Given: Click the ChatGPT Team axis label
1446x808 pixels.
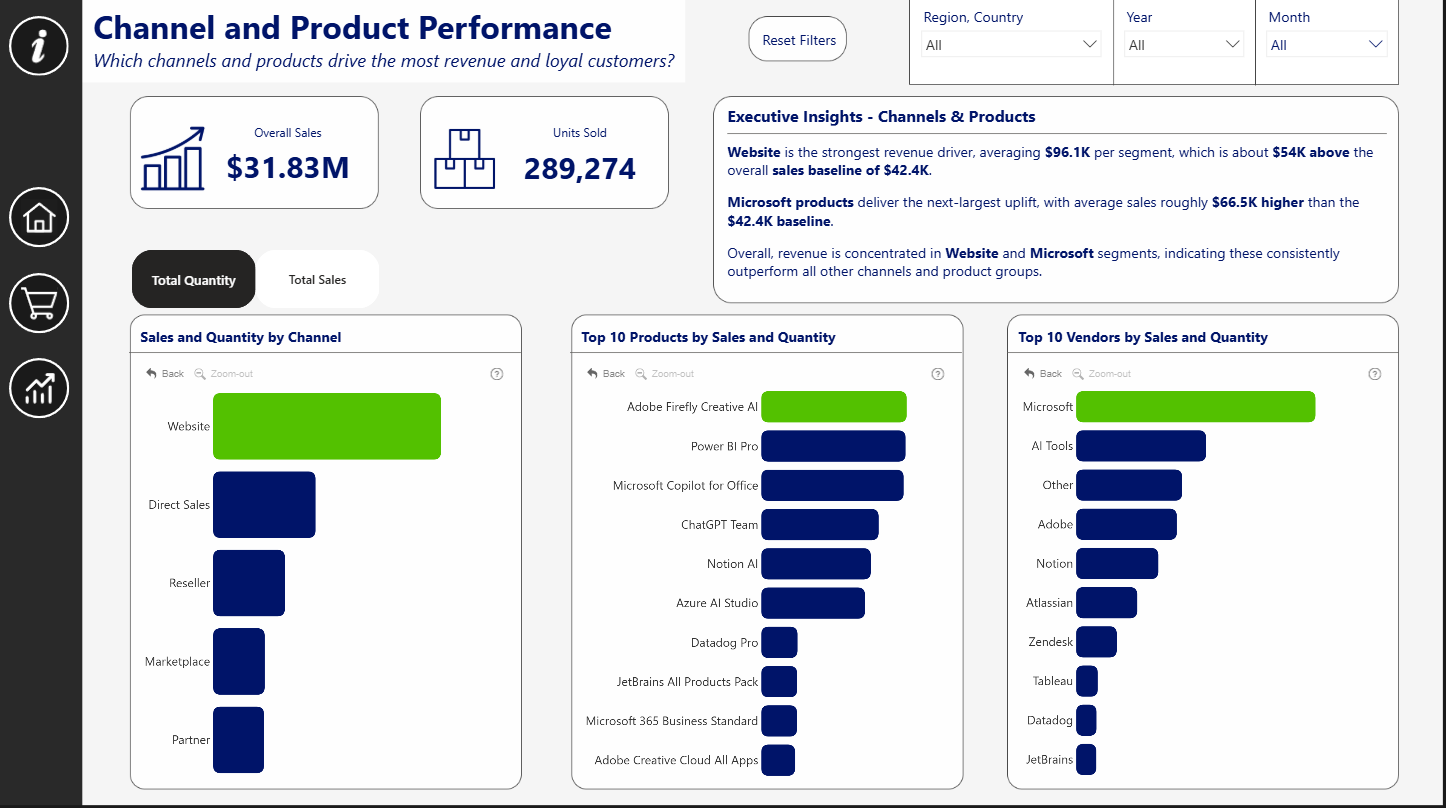Looking at the screenshot, I should click(x=720, y=524).
